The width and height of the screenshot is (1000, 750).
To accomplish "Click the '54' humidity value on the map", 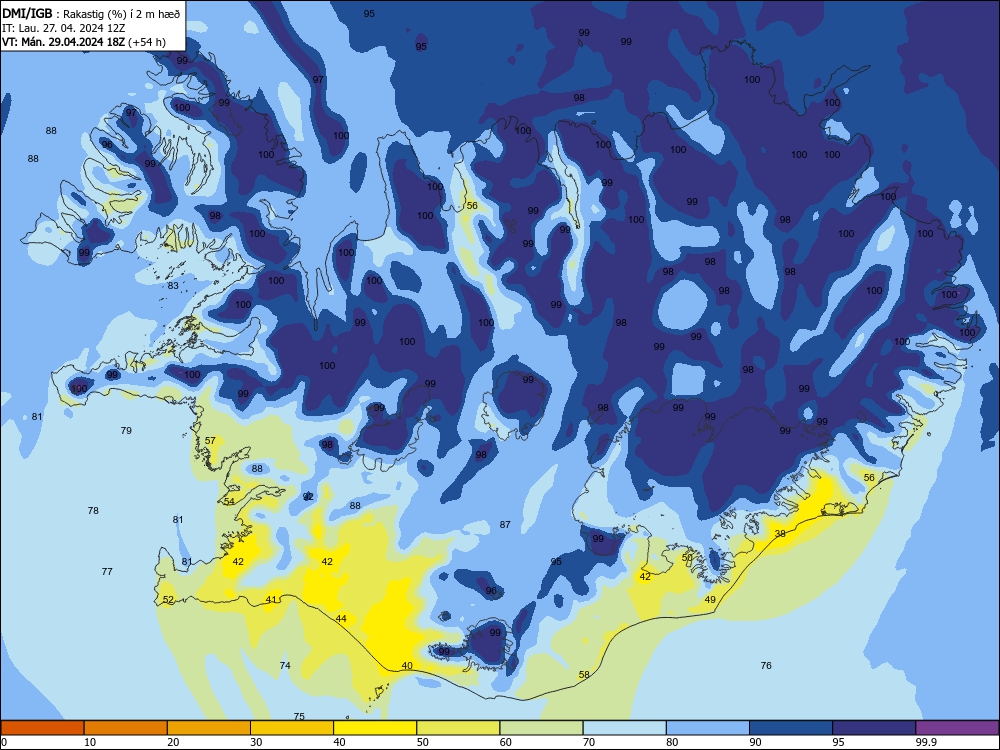I will 229,501.
